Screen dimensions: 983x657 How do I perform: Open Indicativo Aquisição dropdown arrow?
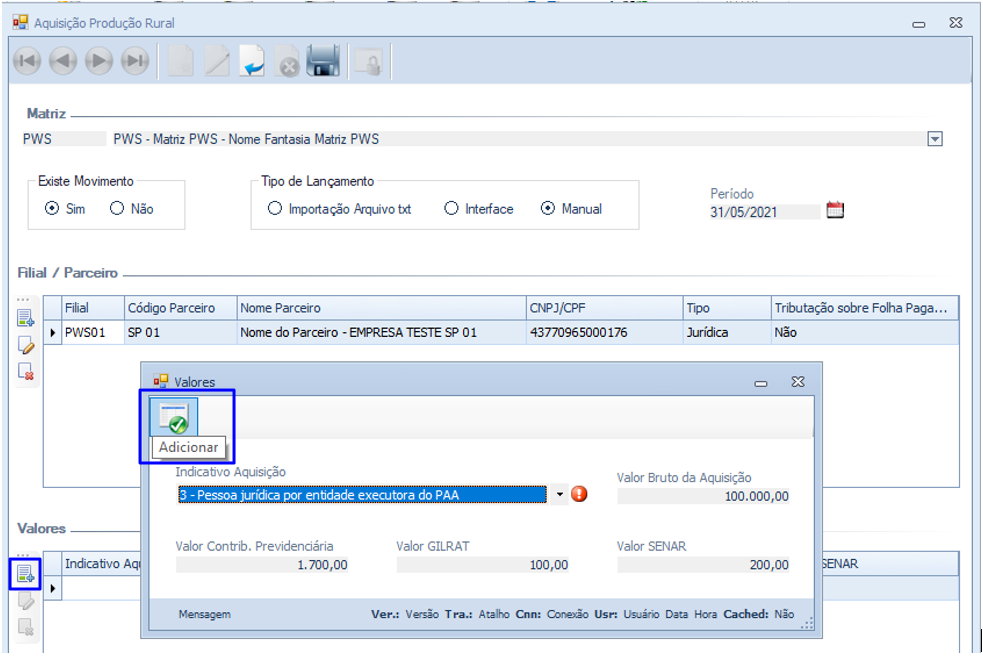coord(559,495)
